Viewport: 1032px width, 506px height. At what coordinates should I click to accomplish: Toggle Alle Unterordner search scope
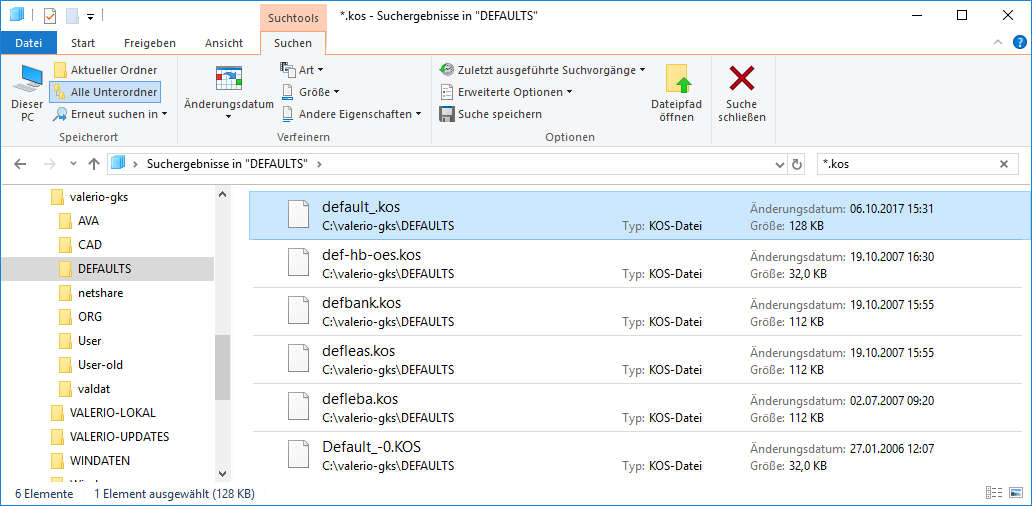tap(106, 92)
